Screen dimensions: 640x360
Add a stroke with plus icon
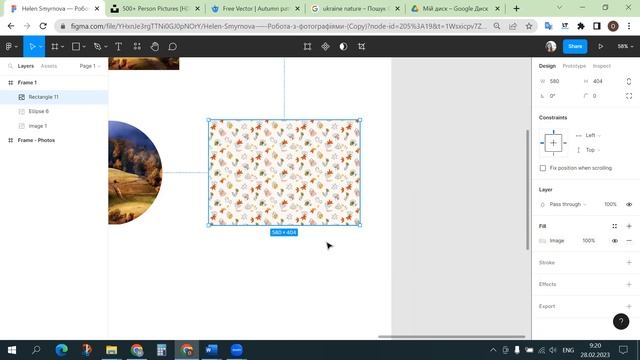pos(629,262)
